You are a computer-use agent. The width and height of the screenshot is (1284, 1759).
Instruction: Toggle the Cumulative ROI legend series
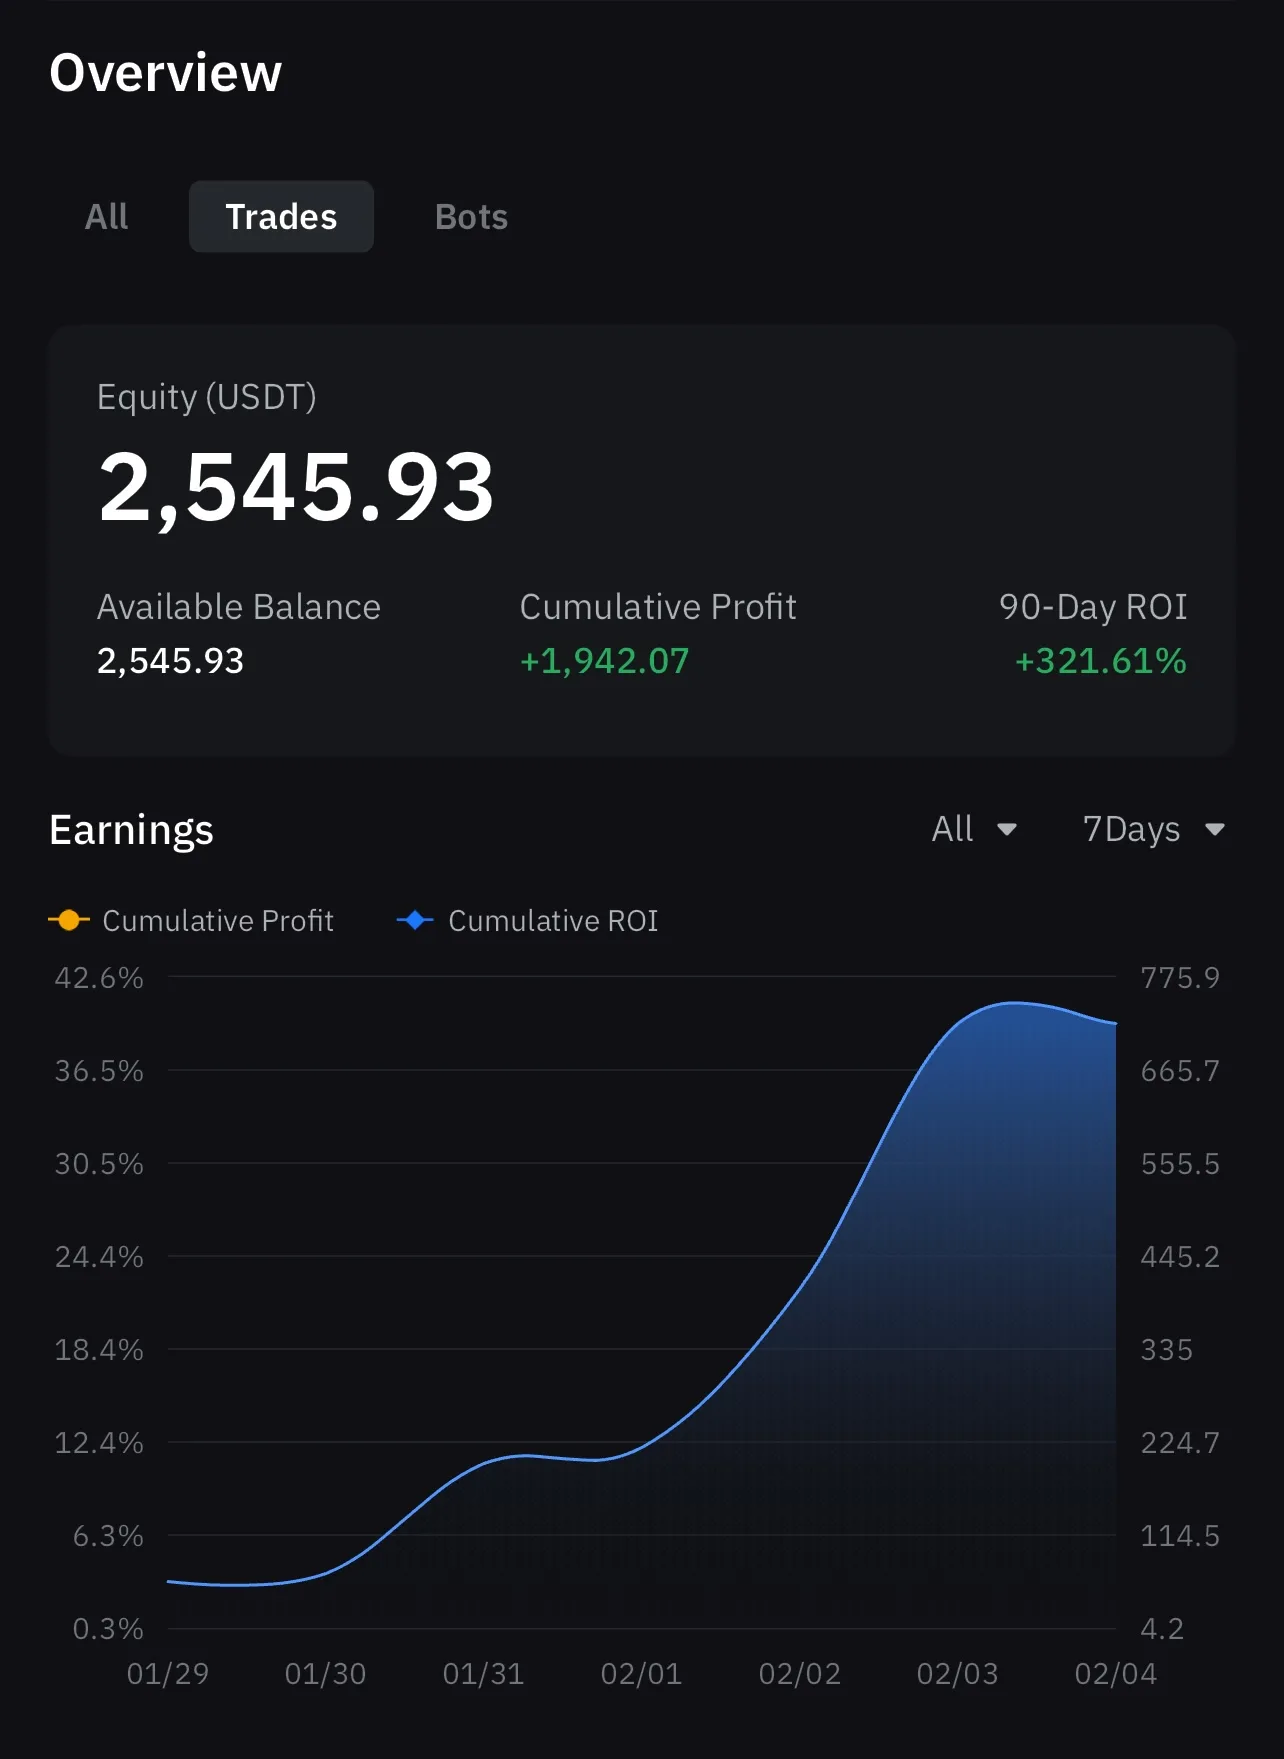(527, 921)
